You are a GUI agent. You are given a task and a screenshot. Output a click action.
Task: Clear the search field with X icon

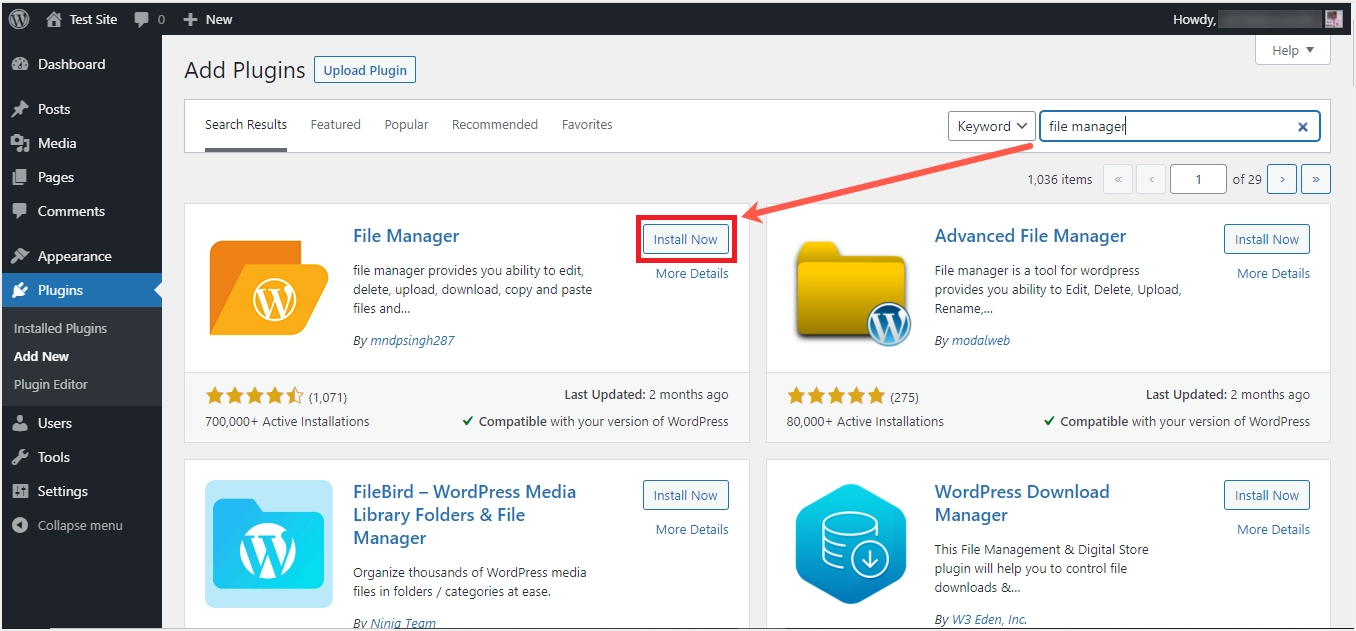coord(1303,127)
